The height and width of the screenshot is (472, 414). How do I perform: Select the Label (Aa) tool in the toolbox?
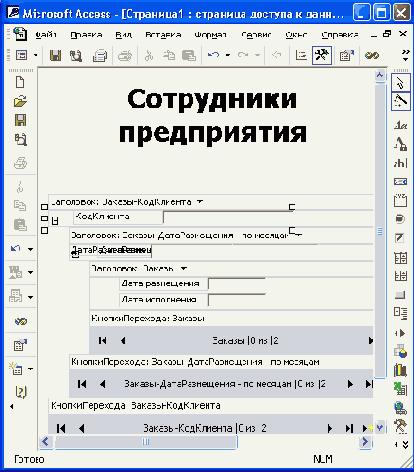pyautogui.click(x=400, y=125)
